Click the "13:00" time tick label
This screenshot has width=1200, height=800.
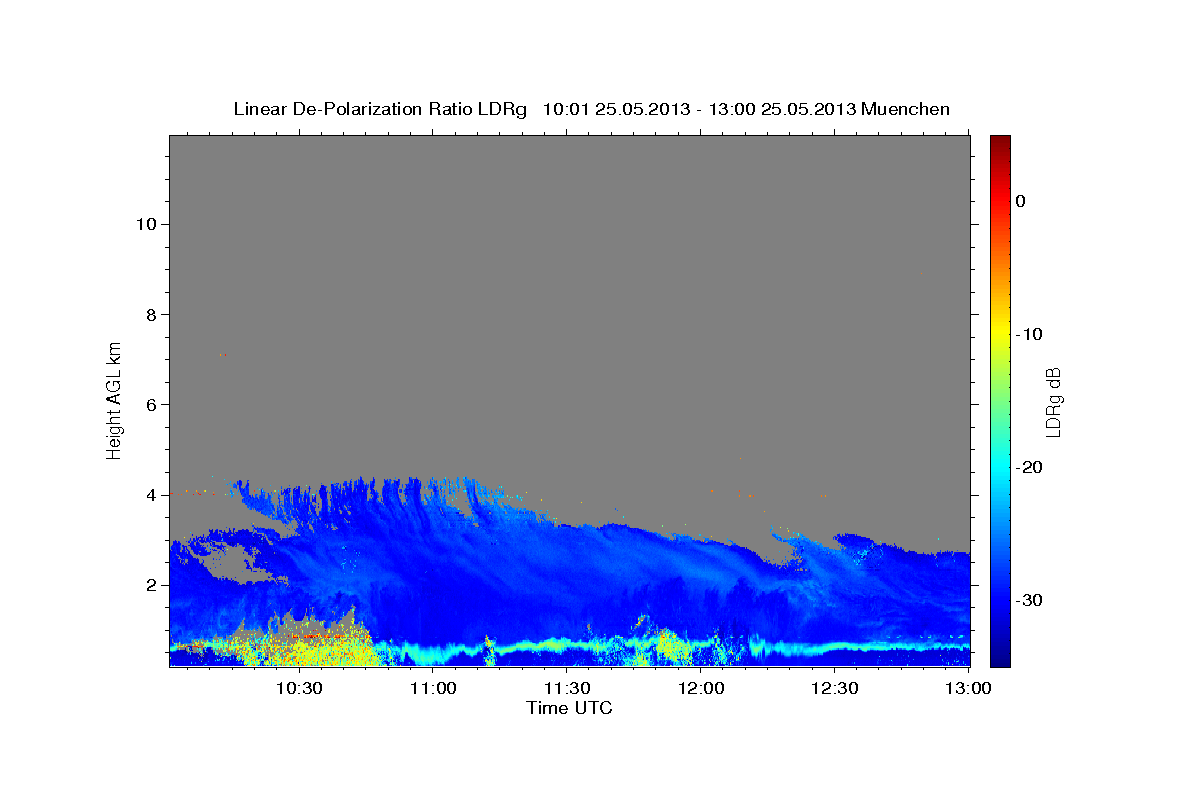click(x=969, y=689)
